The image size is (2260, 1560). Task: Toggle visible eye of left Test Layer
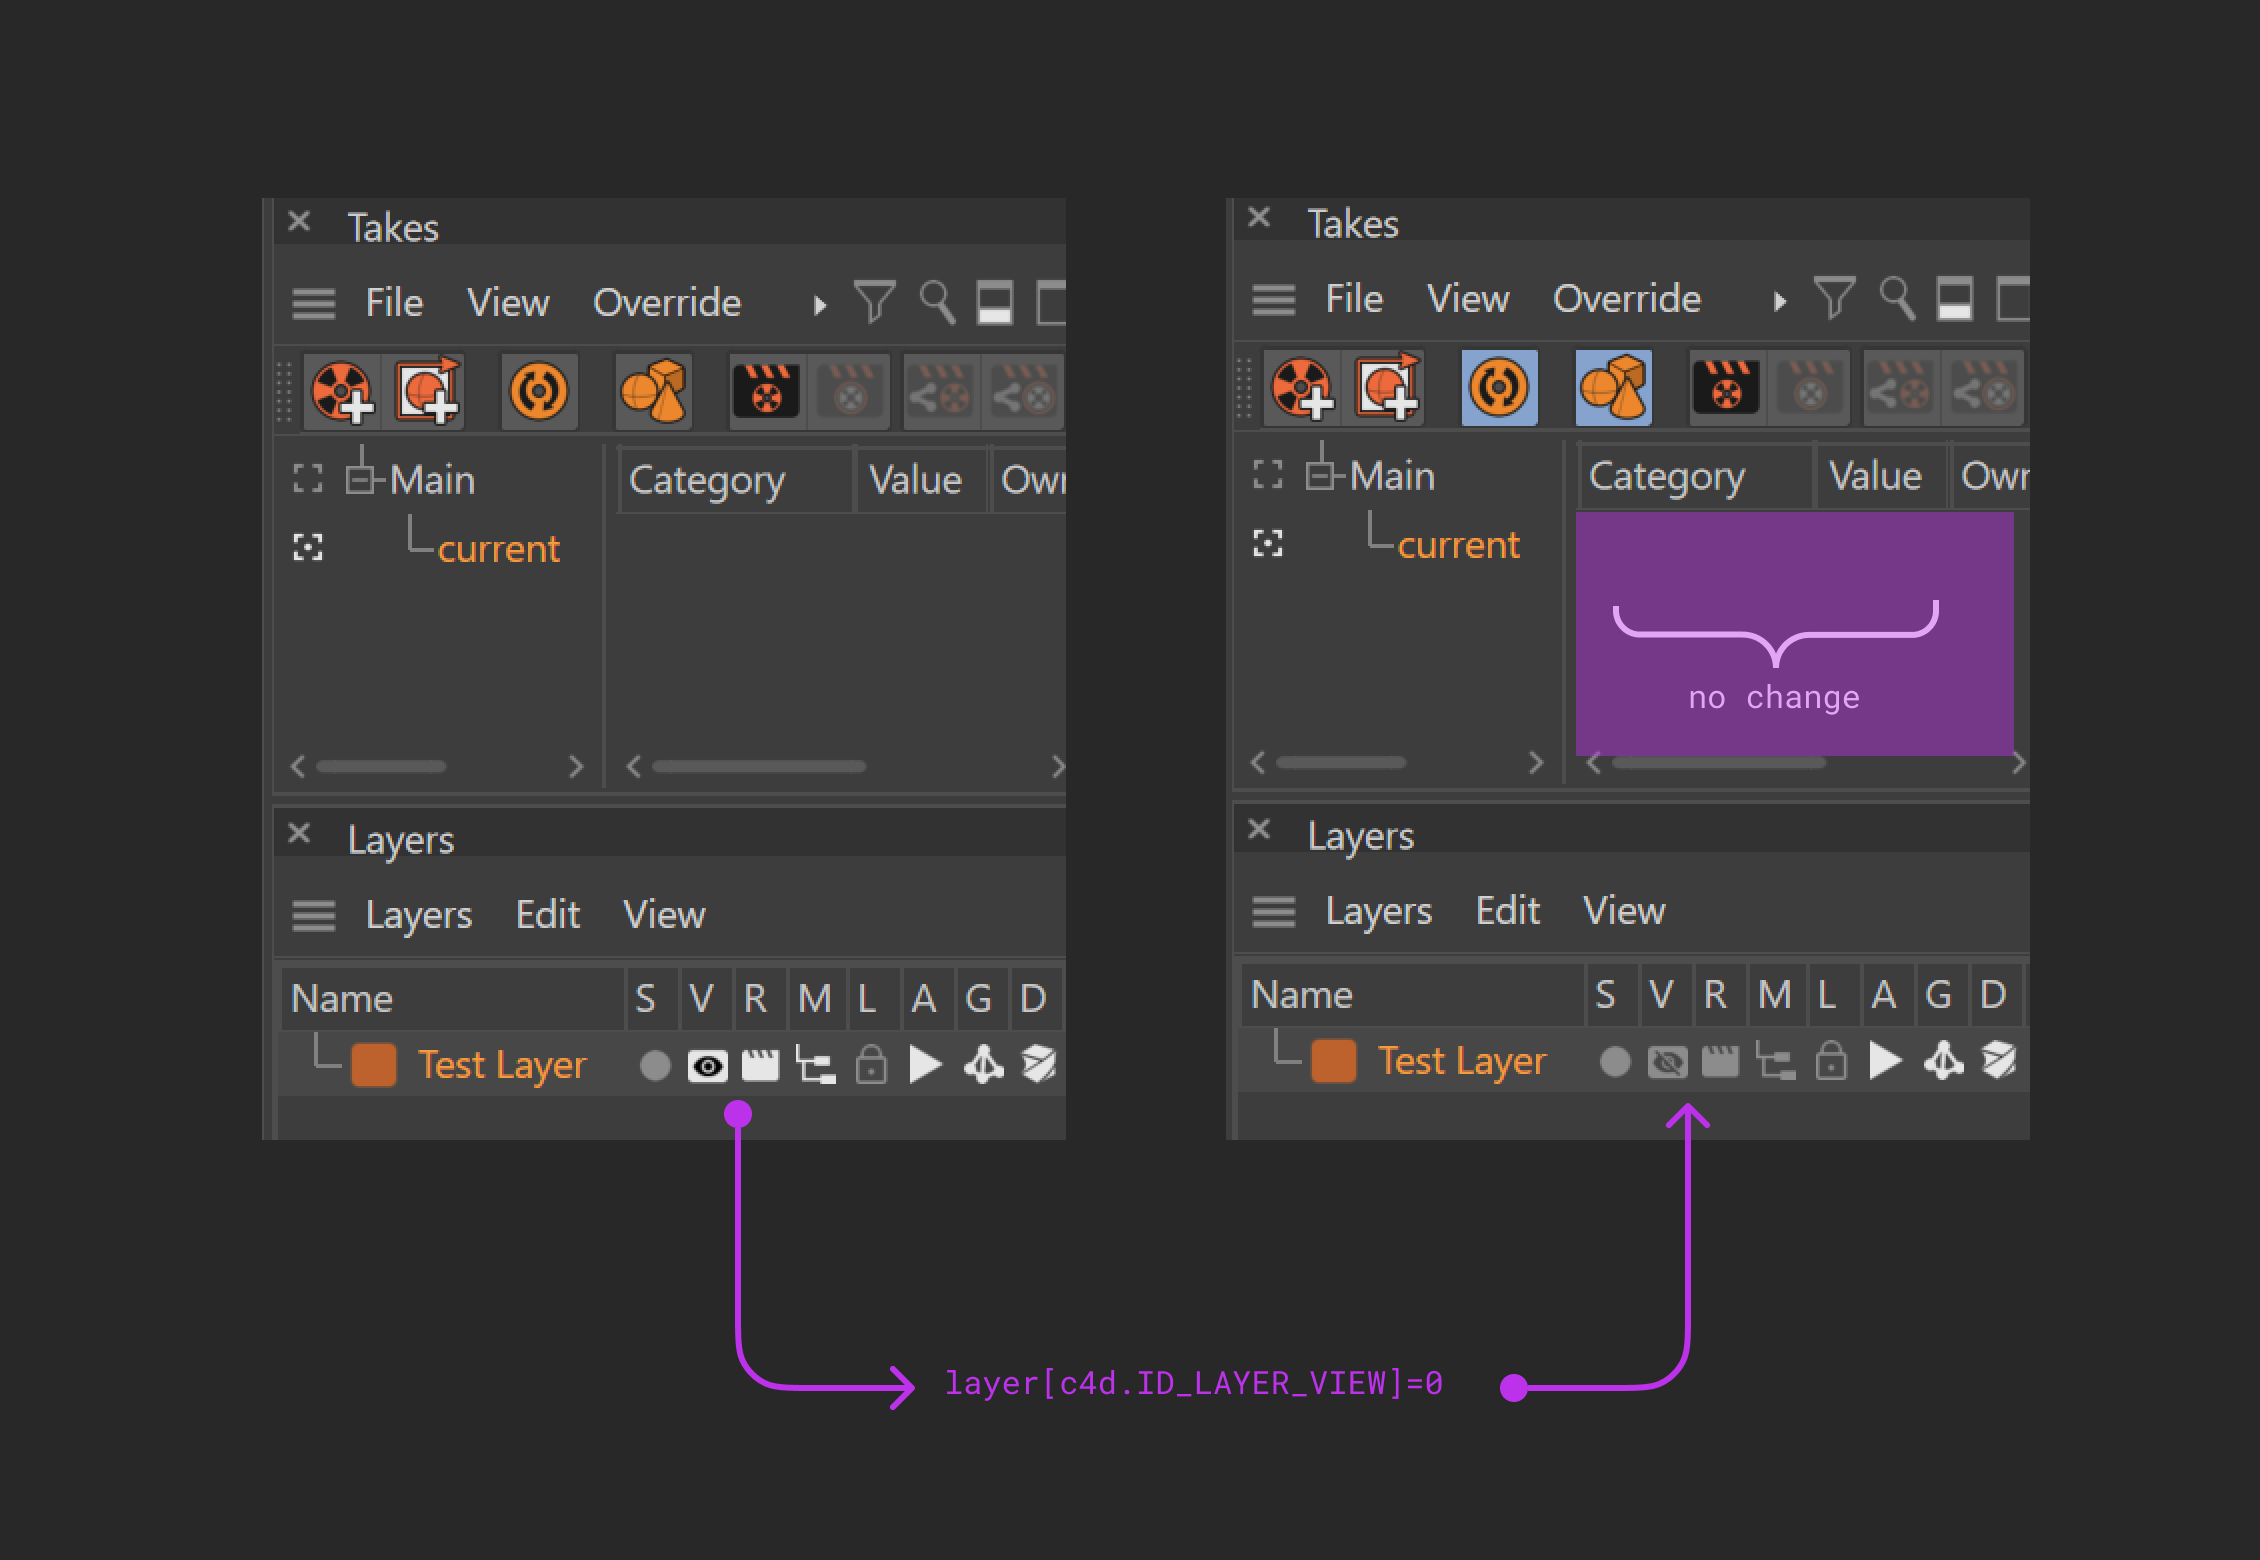point(707,1066)
